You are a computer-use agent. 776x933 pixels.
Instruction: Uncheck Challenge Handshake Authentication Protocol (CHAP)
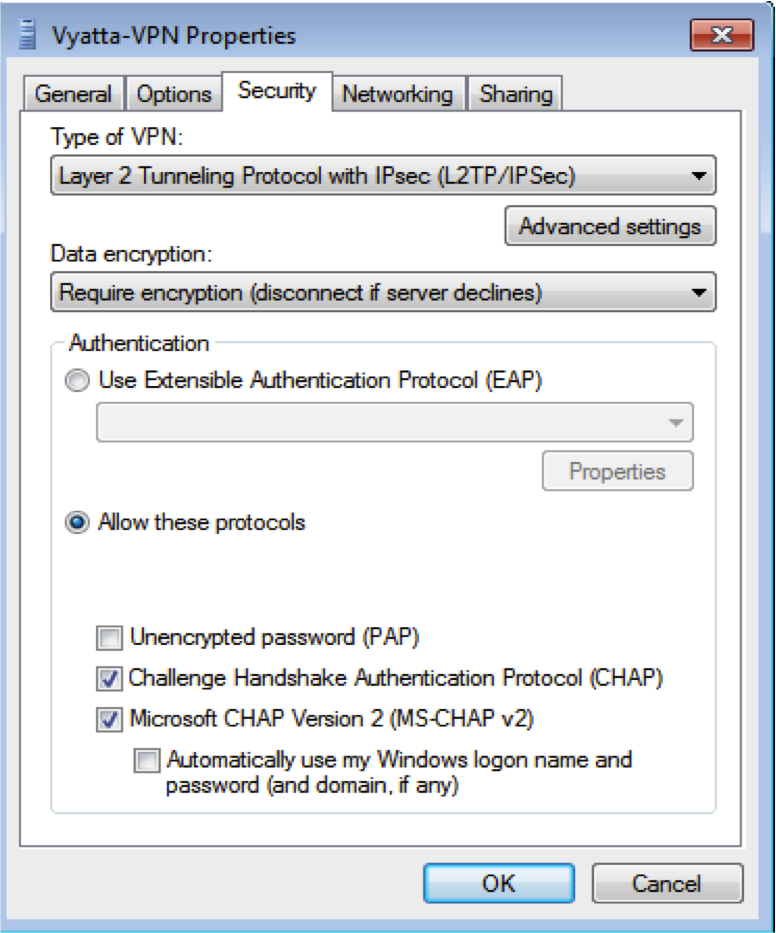tap(109, 678)
